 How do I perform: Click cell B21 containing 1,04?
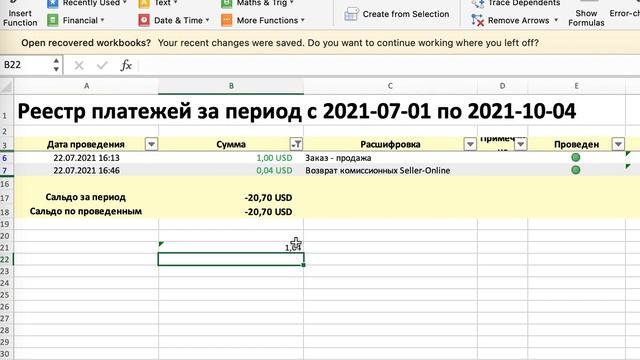coord(231,247)
